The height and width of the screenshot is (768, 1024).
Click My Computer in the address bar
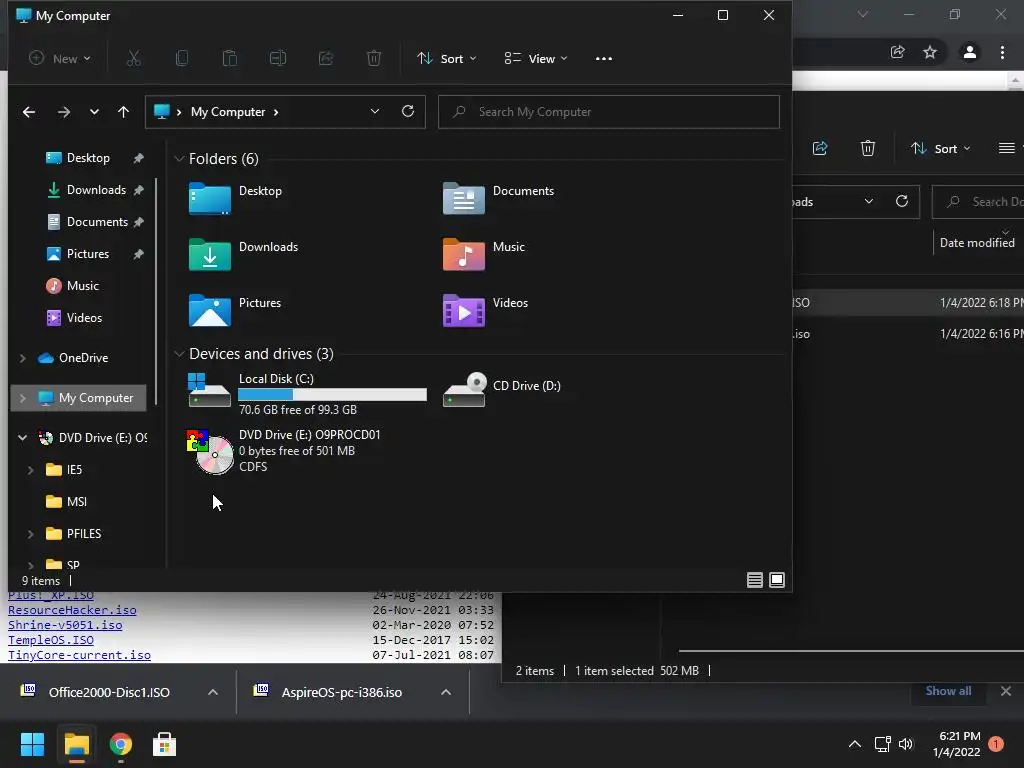coord(228,112)
